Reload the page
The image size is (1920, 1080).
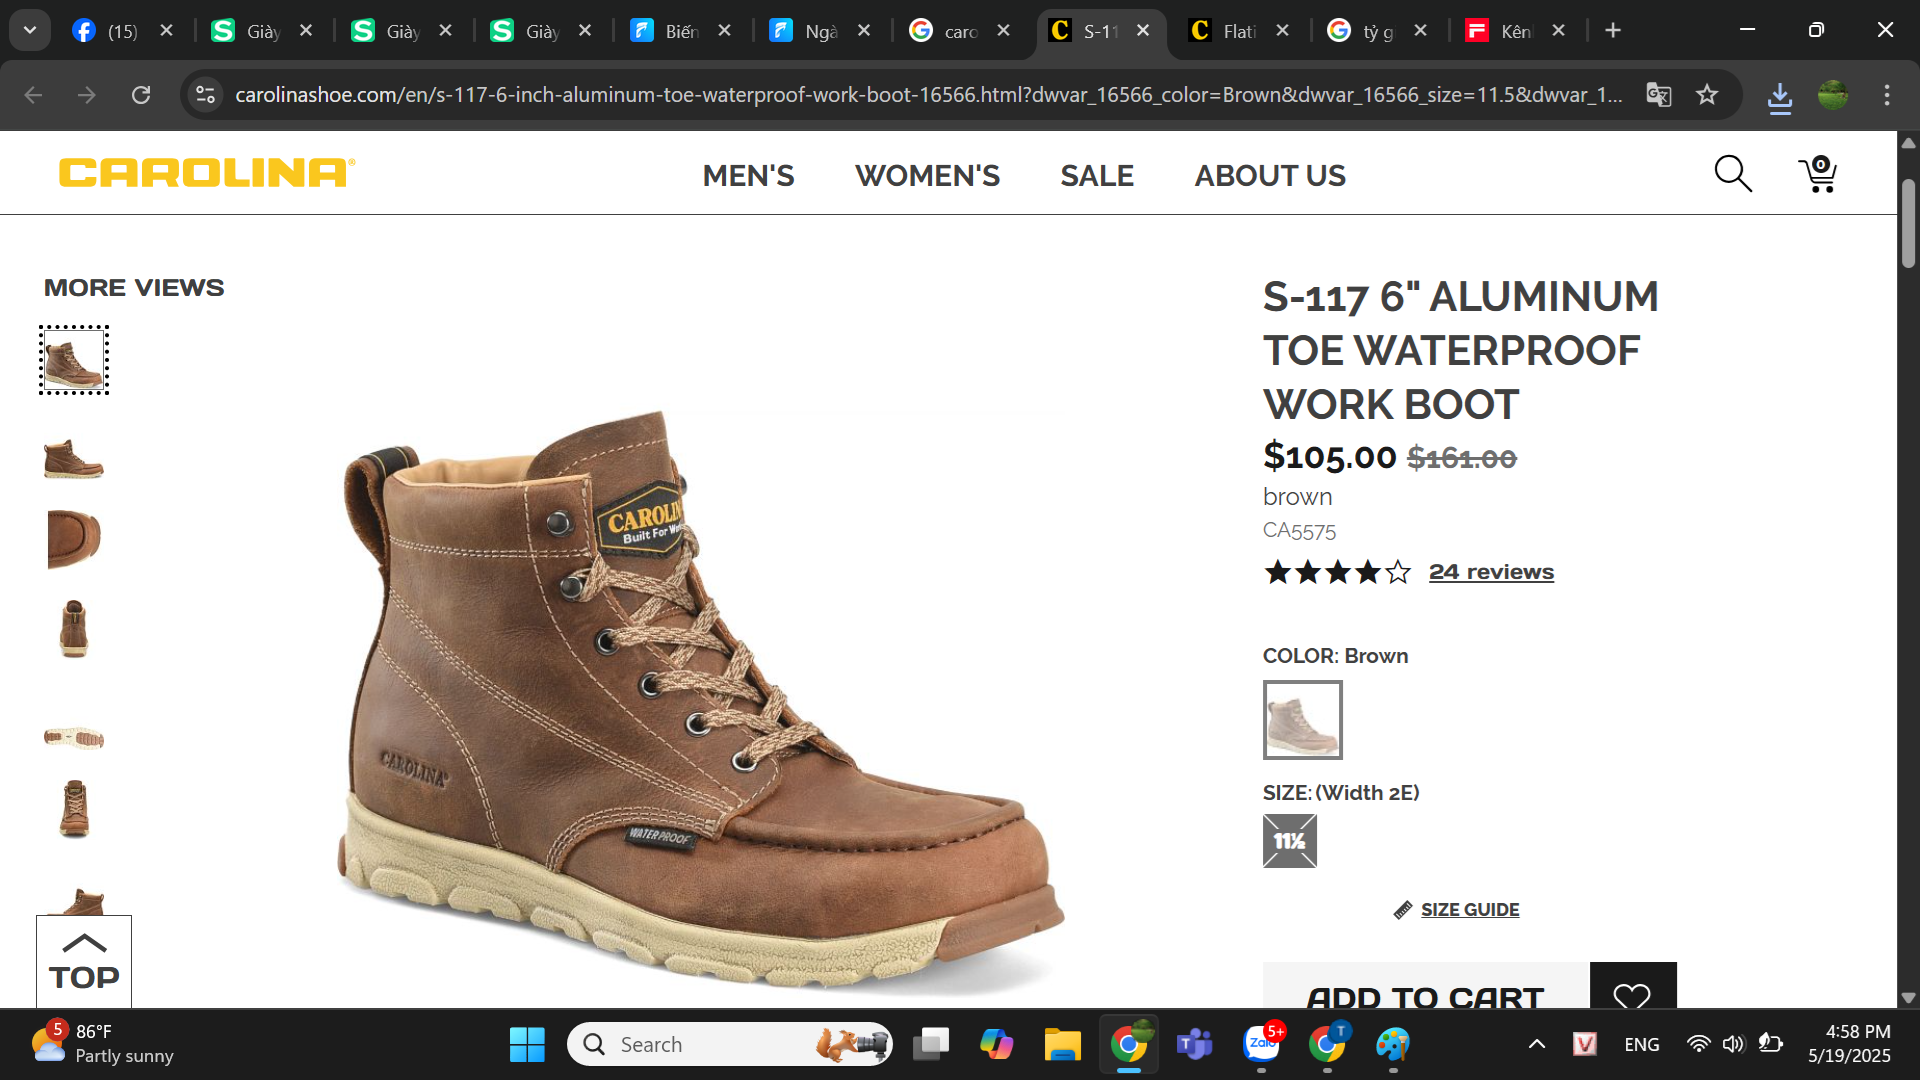[x=141, y=95]
